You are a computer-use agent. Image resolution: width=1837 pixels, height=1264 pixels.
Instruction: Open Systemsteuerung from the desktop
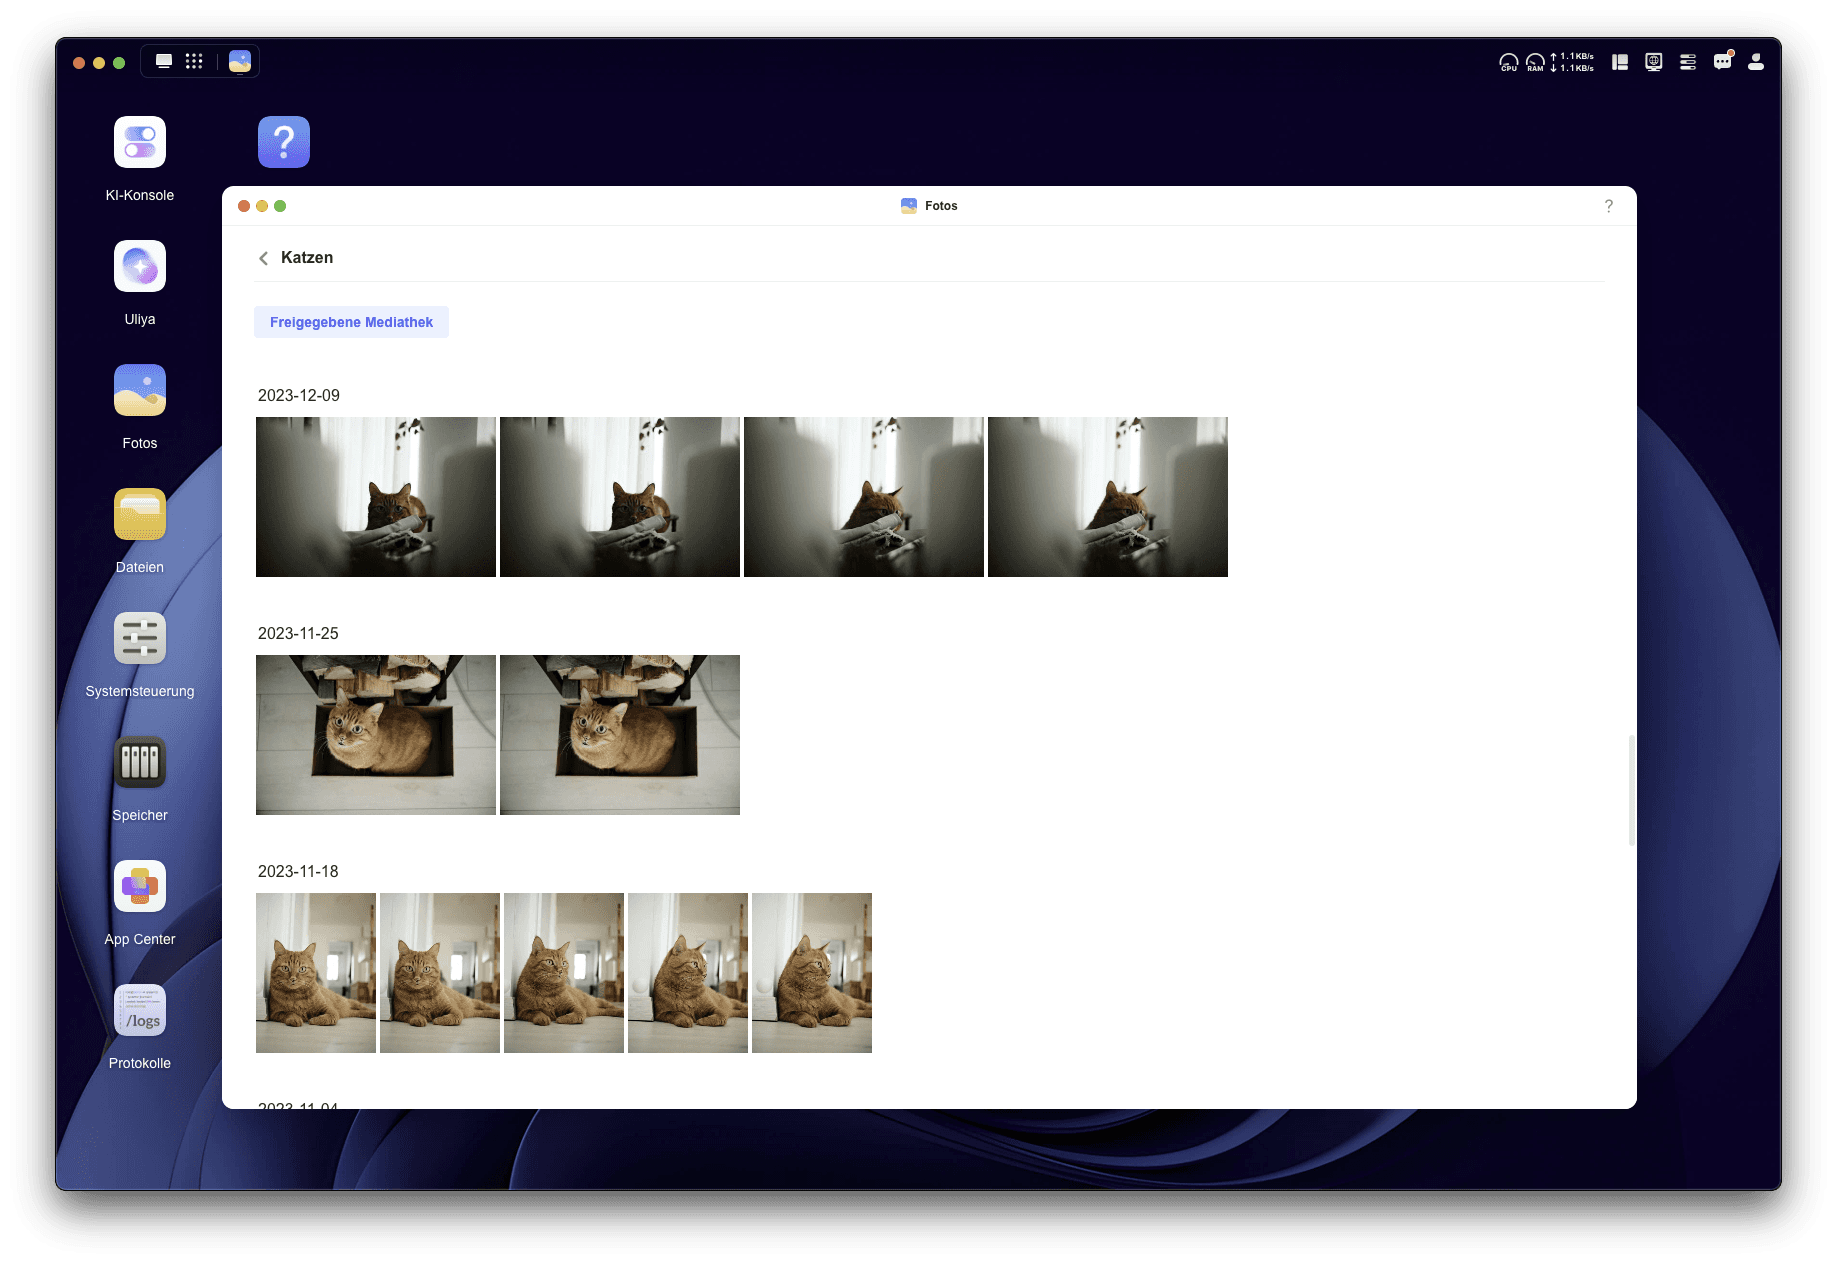coord(140,638)
